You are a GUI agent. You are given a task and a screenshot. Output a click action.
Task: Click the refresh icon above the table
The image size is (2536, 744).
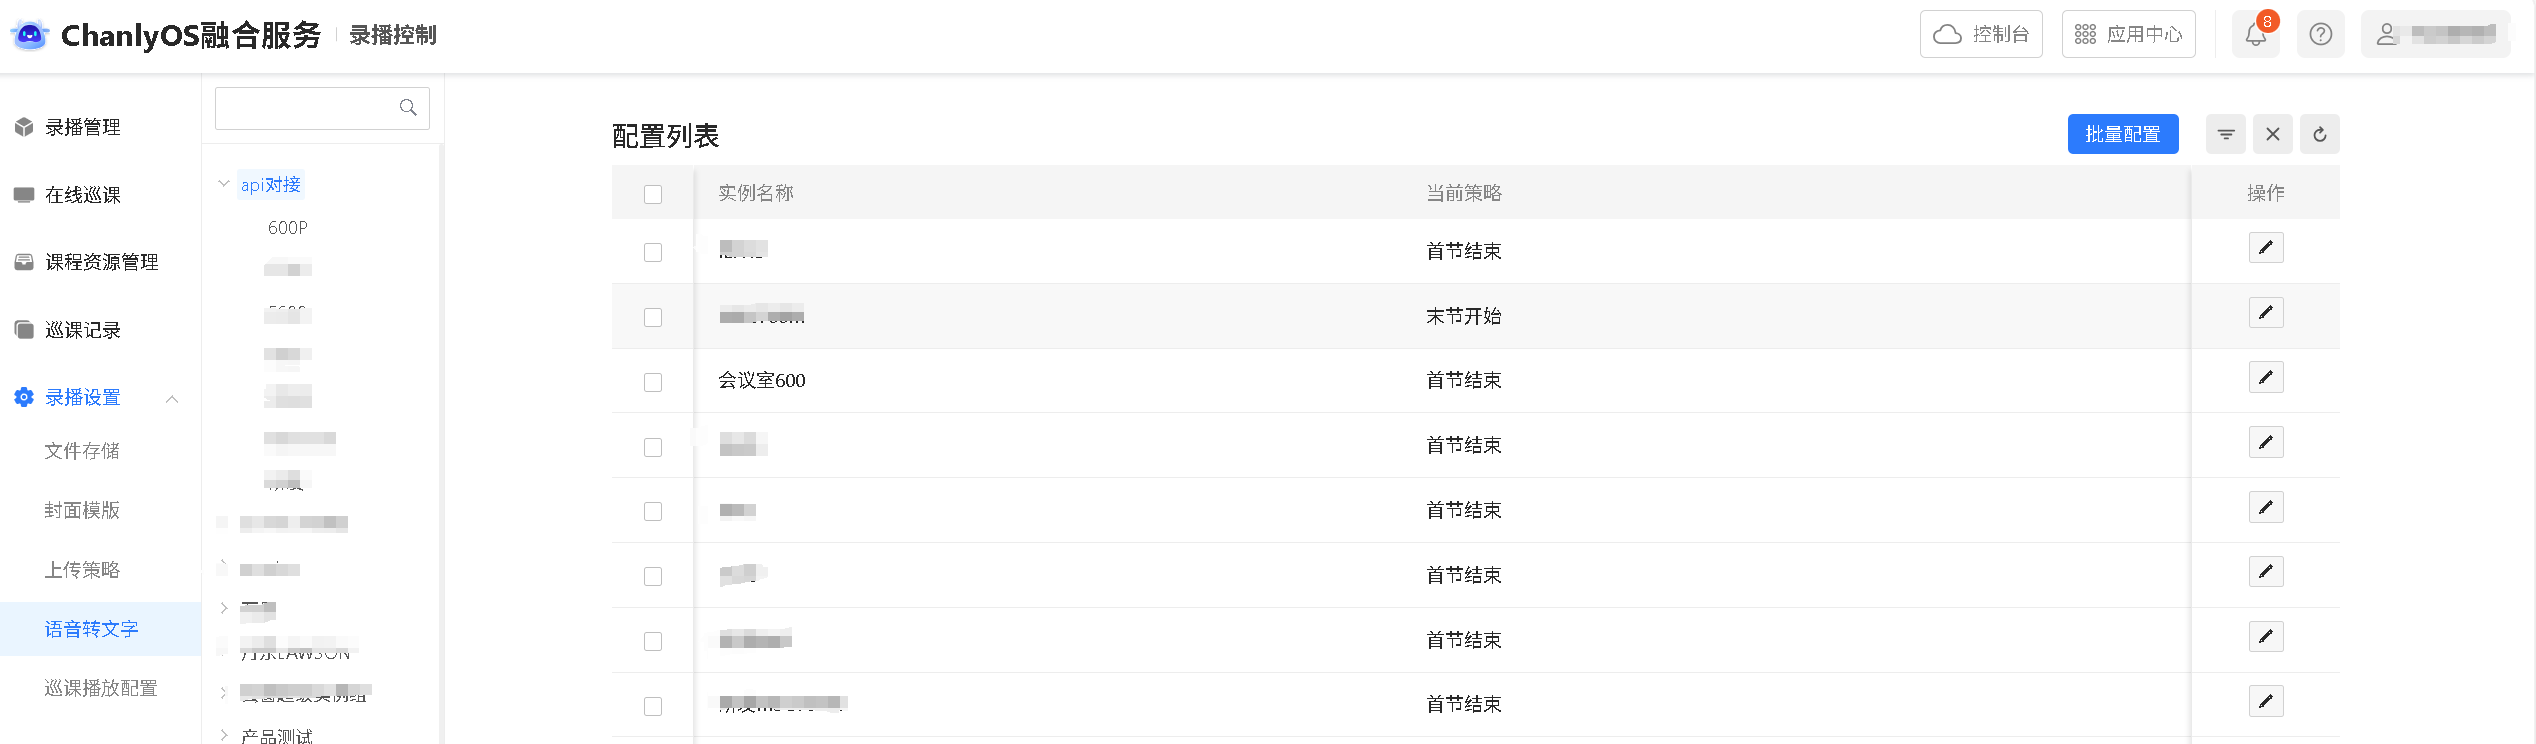point(2319,134)
